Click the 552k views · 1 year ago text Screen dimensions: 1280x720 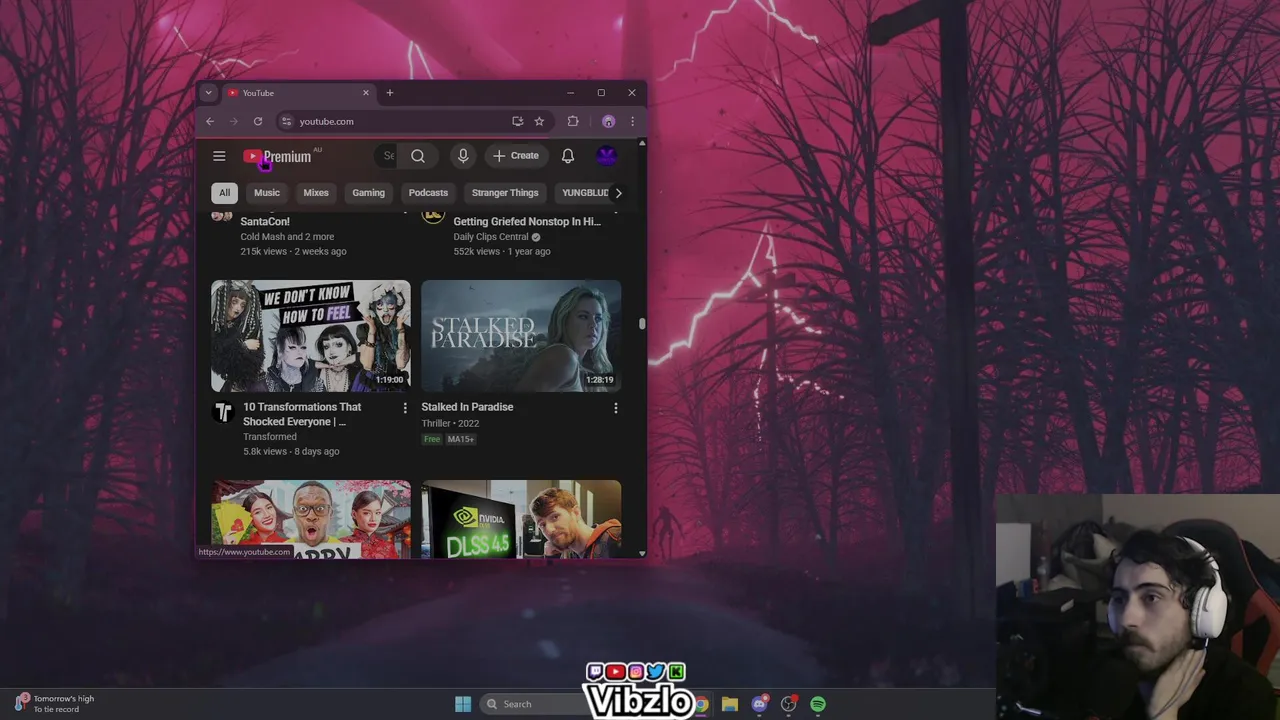tap(502, 252)
